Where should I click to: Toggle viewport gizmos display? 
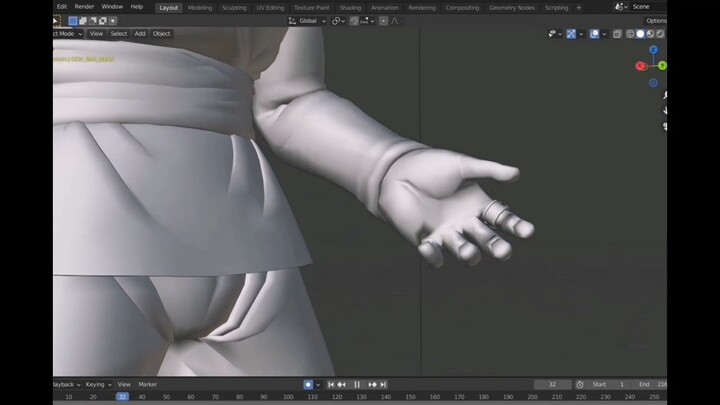click(x=572, y=33)
